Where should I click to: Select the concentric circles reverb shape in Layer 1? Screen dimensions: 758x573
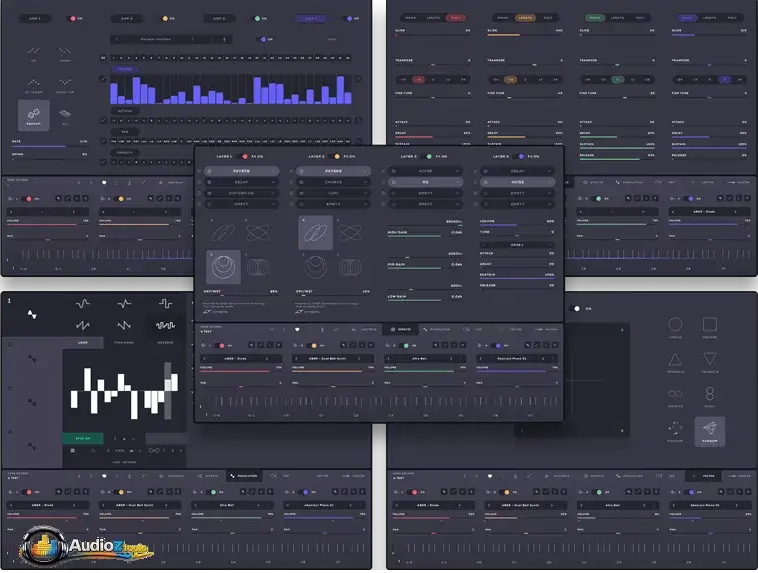click(223, 267)
